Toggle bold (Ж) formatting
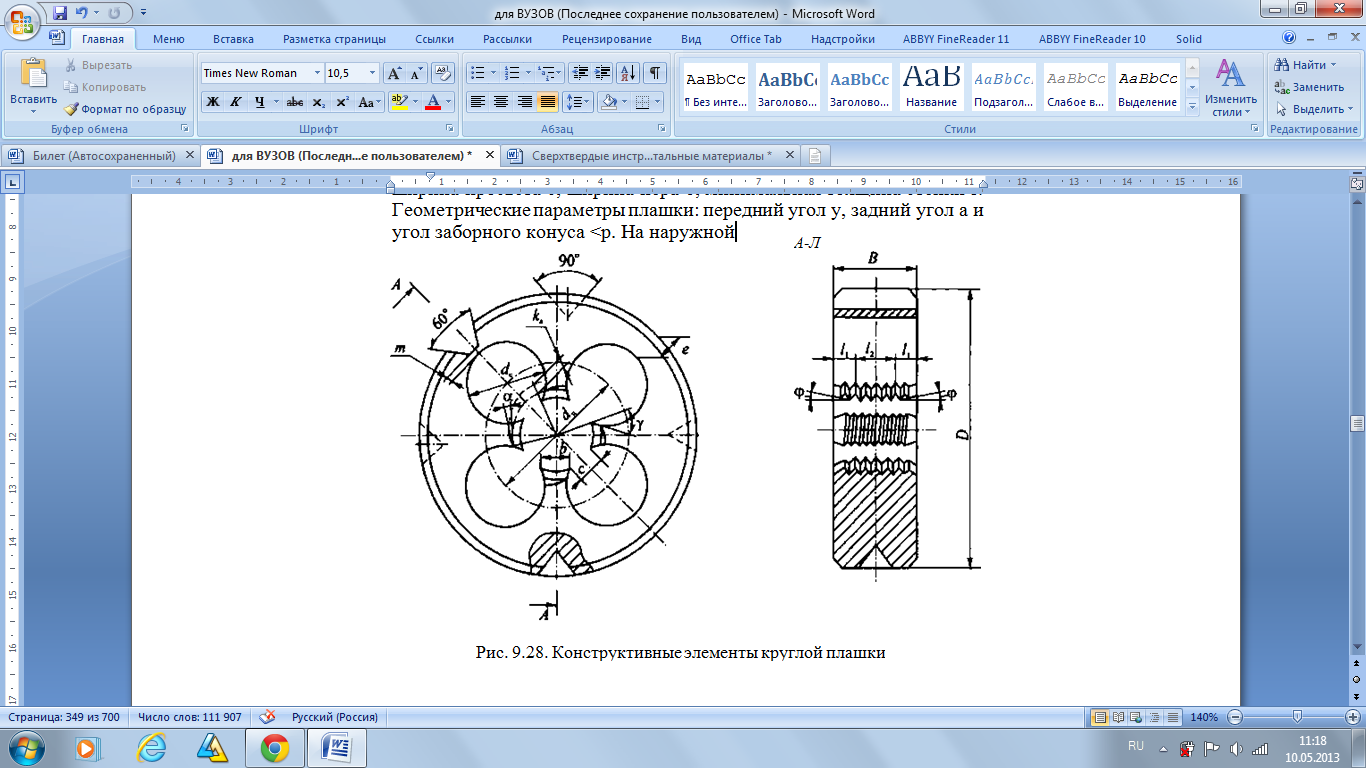 tap(212, 102)
